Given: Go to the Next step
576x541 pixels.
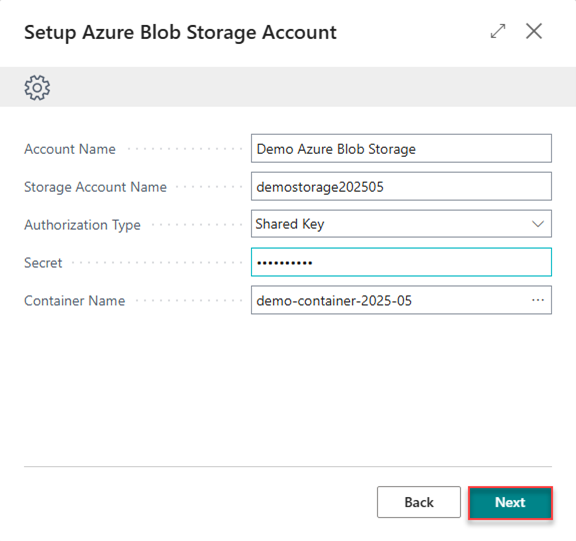Looking at the screenshot, I should click(x=510, y=502).
